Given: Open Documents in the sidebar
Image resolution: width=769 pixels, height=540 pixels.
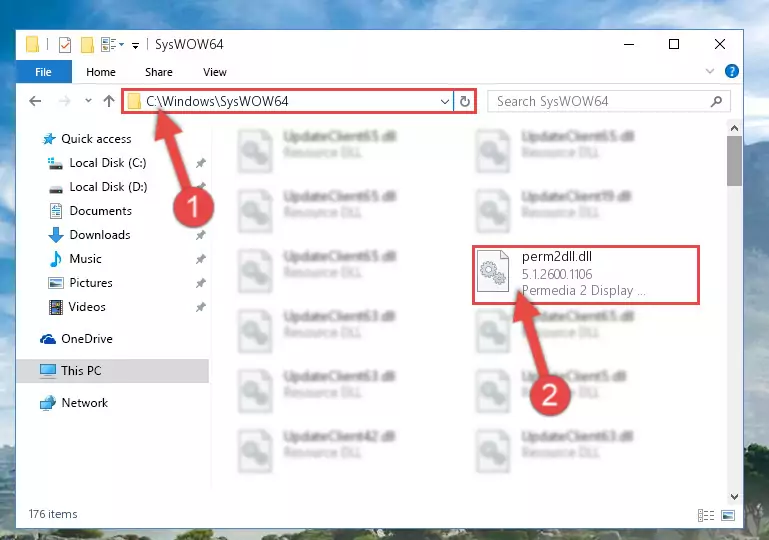Looking at the screenshot, I should [101, 211].
